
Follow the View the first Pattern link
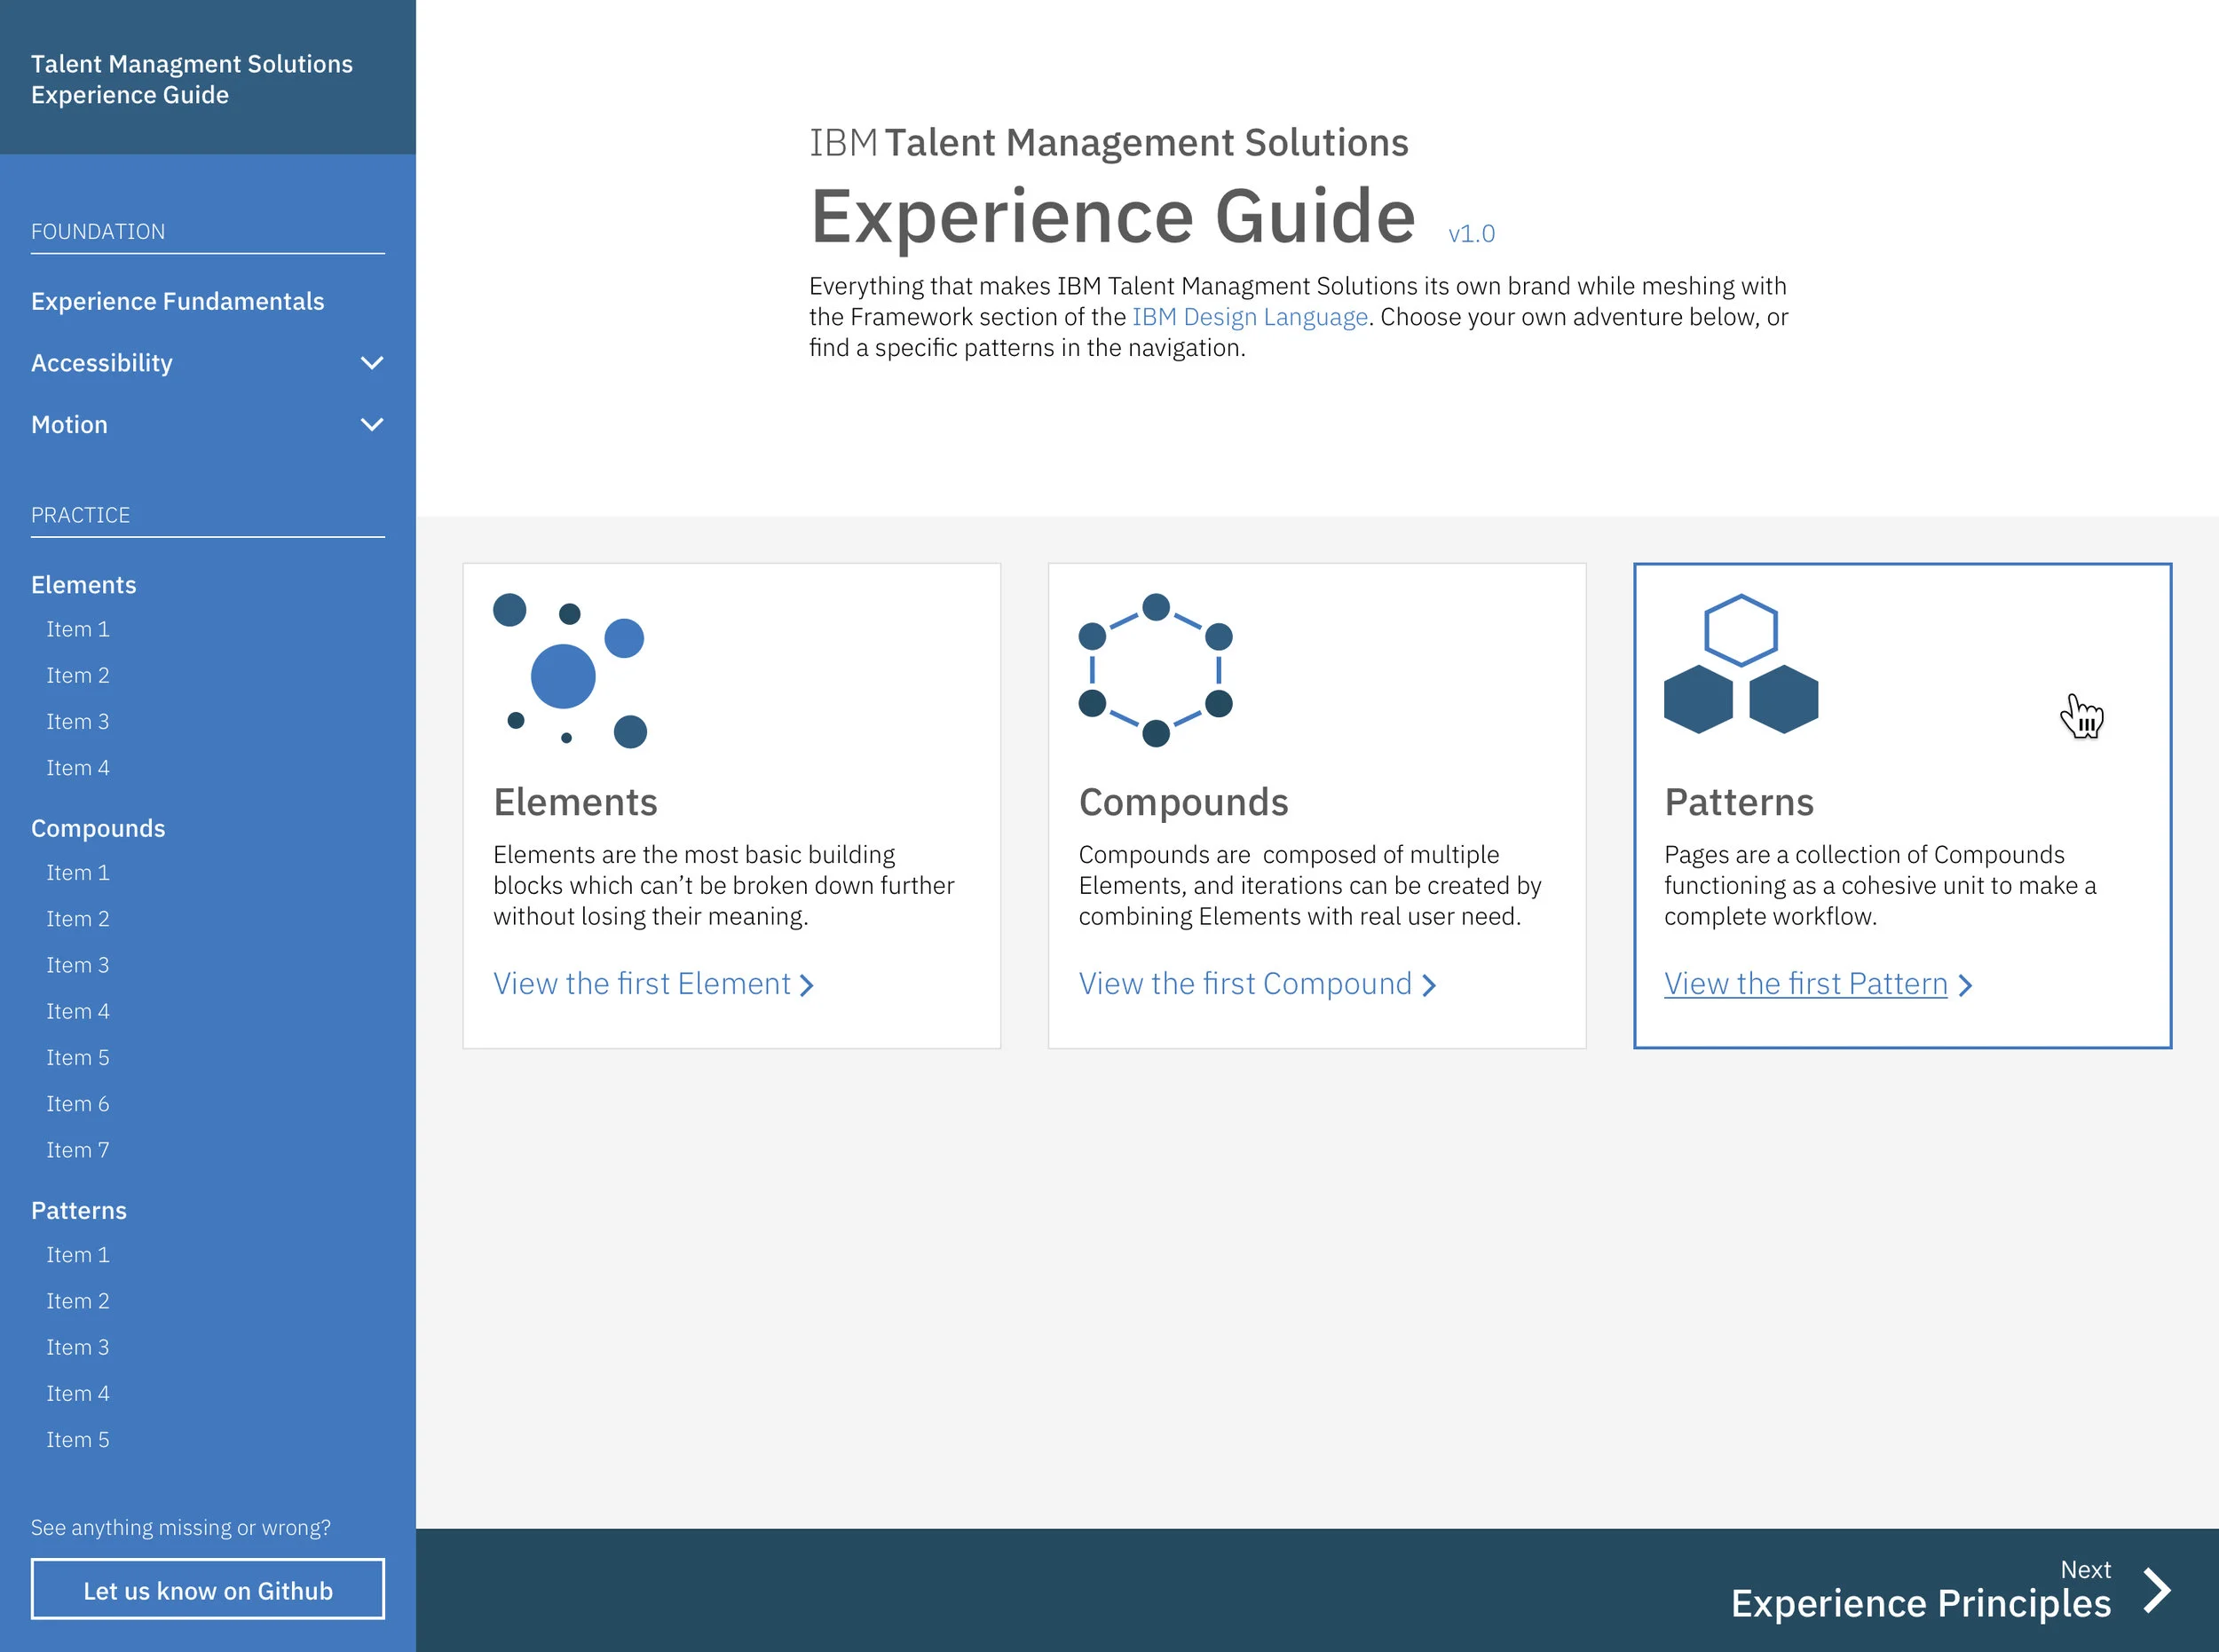[1806, 984]
